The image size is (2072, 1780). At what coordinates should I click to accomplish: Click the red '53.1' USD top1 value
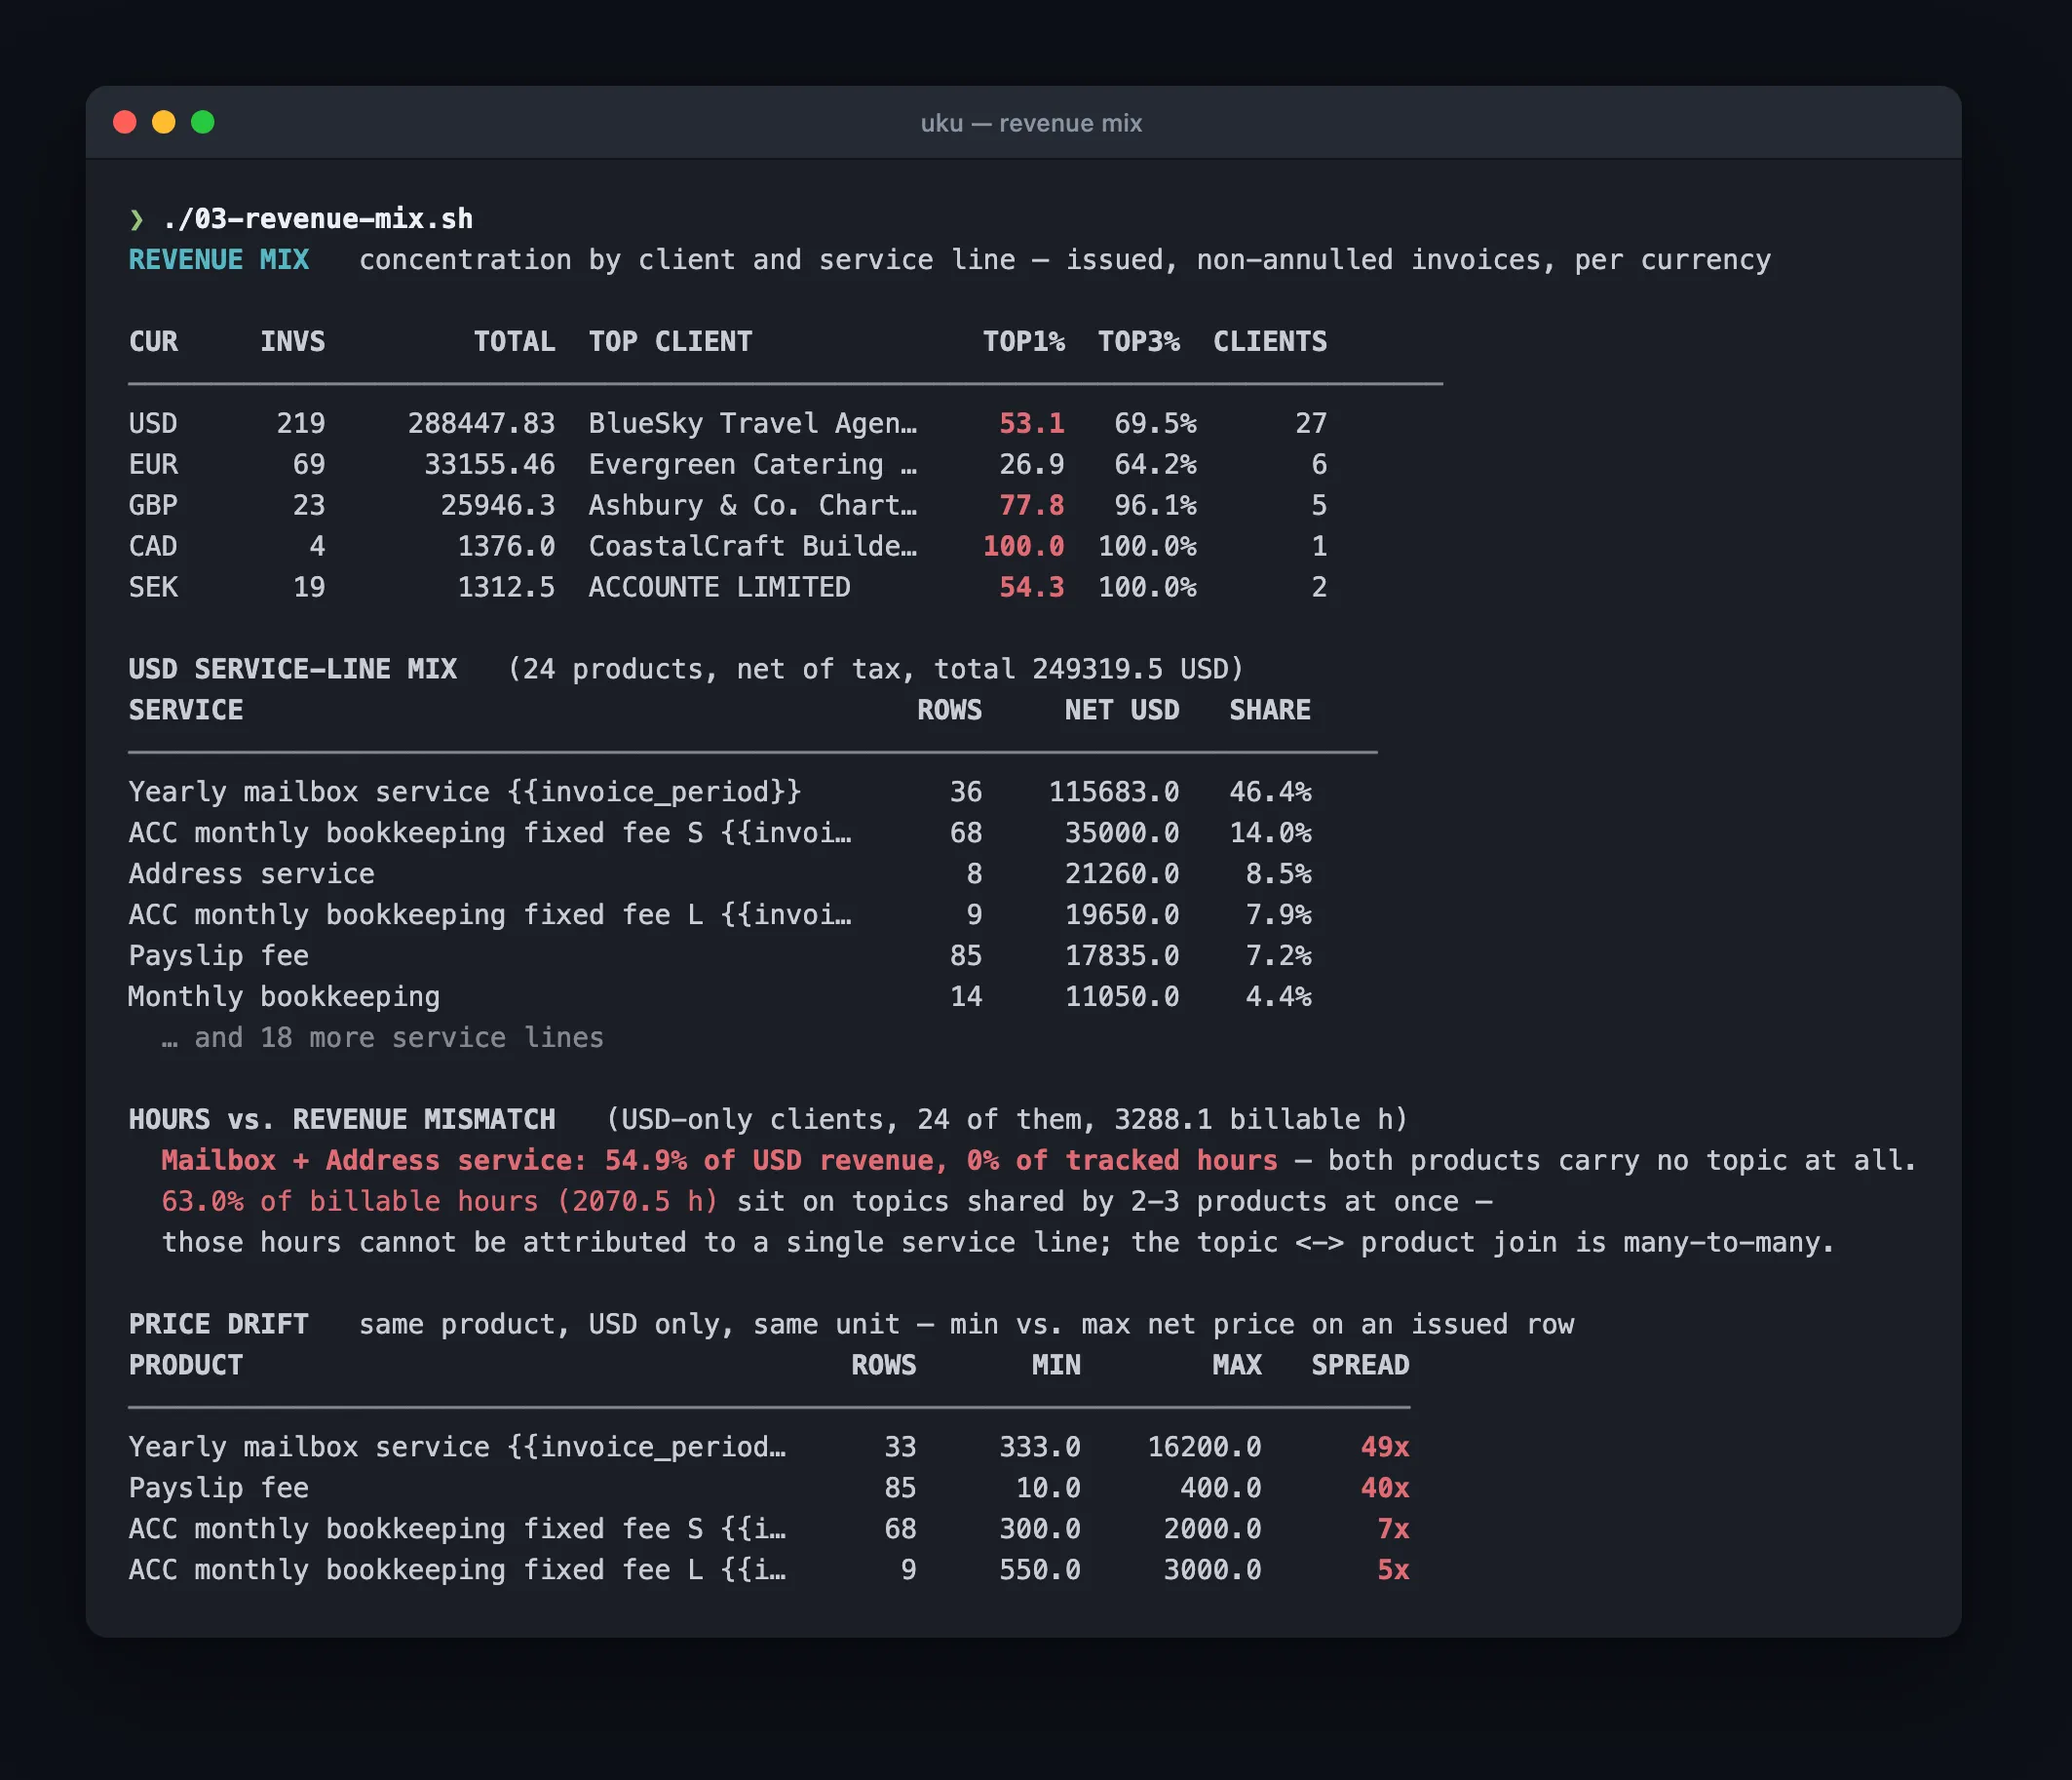(1032, 424)
